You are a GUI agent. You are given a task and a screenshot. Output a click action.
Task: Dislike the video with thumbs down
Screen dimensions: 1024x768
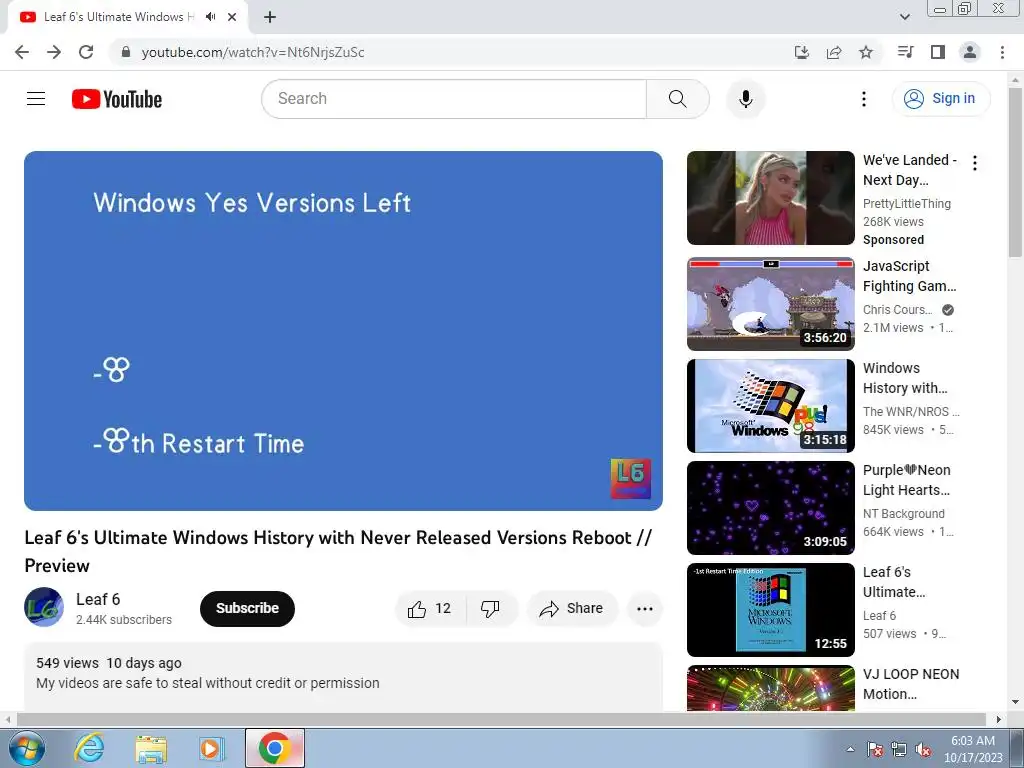click(x=490, y=609)
